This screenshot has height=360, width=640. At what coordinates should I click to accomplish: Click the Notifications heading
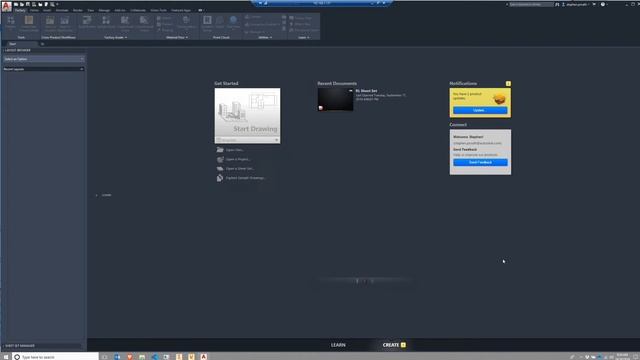tap(463, 83)
